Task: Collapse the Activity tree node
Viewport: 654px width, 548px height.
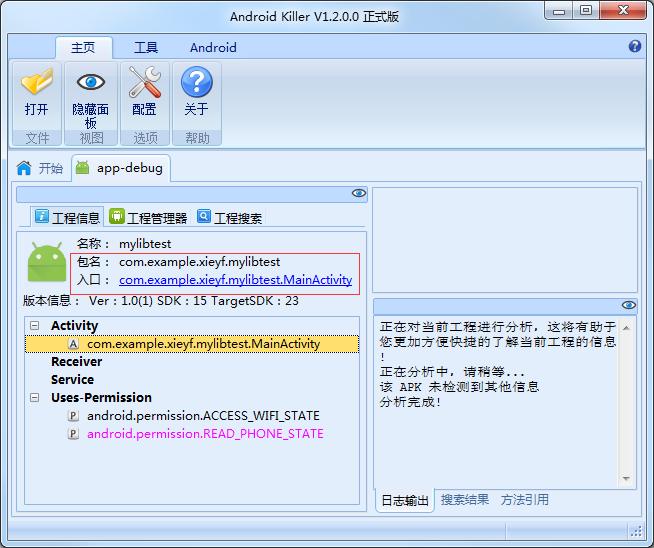Action: (35, 326)
